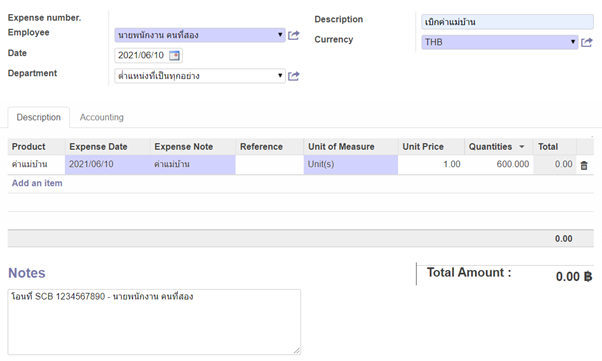
Task: Expand the Department dropdown
Action: tap(280, 76)
